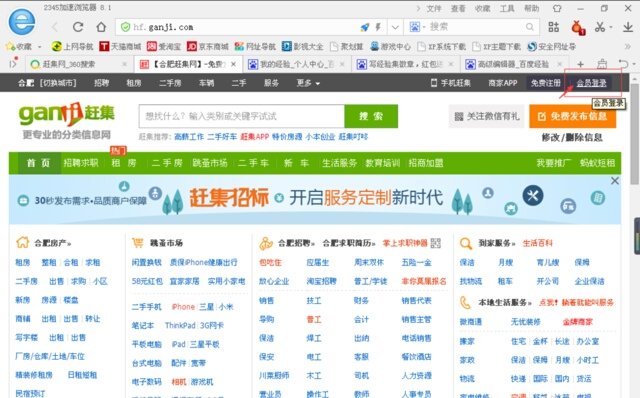Image resolution: width=640 pixels, height=398 pixels.
Task: Click the search magnifier icon in search box
Action: tap(529, 27)
